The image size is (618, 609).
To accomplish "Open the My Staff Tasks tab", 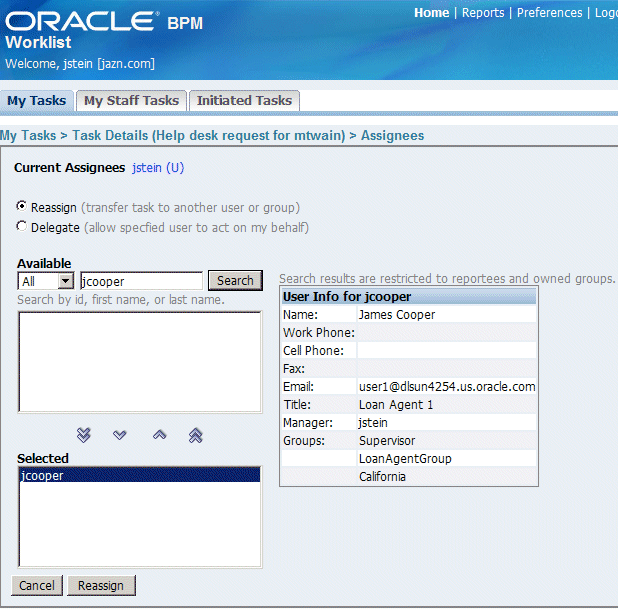I will click(x=132, y=101).
